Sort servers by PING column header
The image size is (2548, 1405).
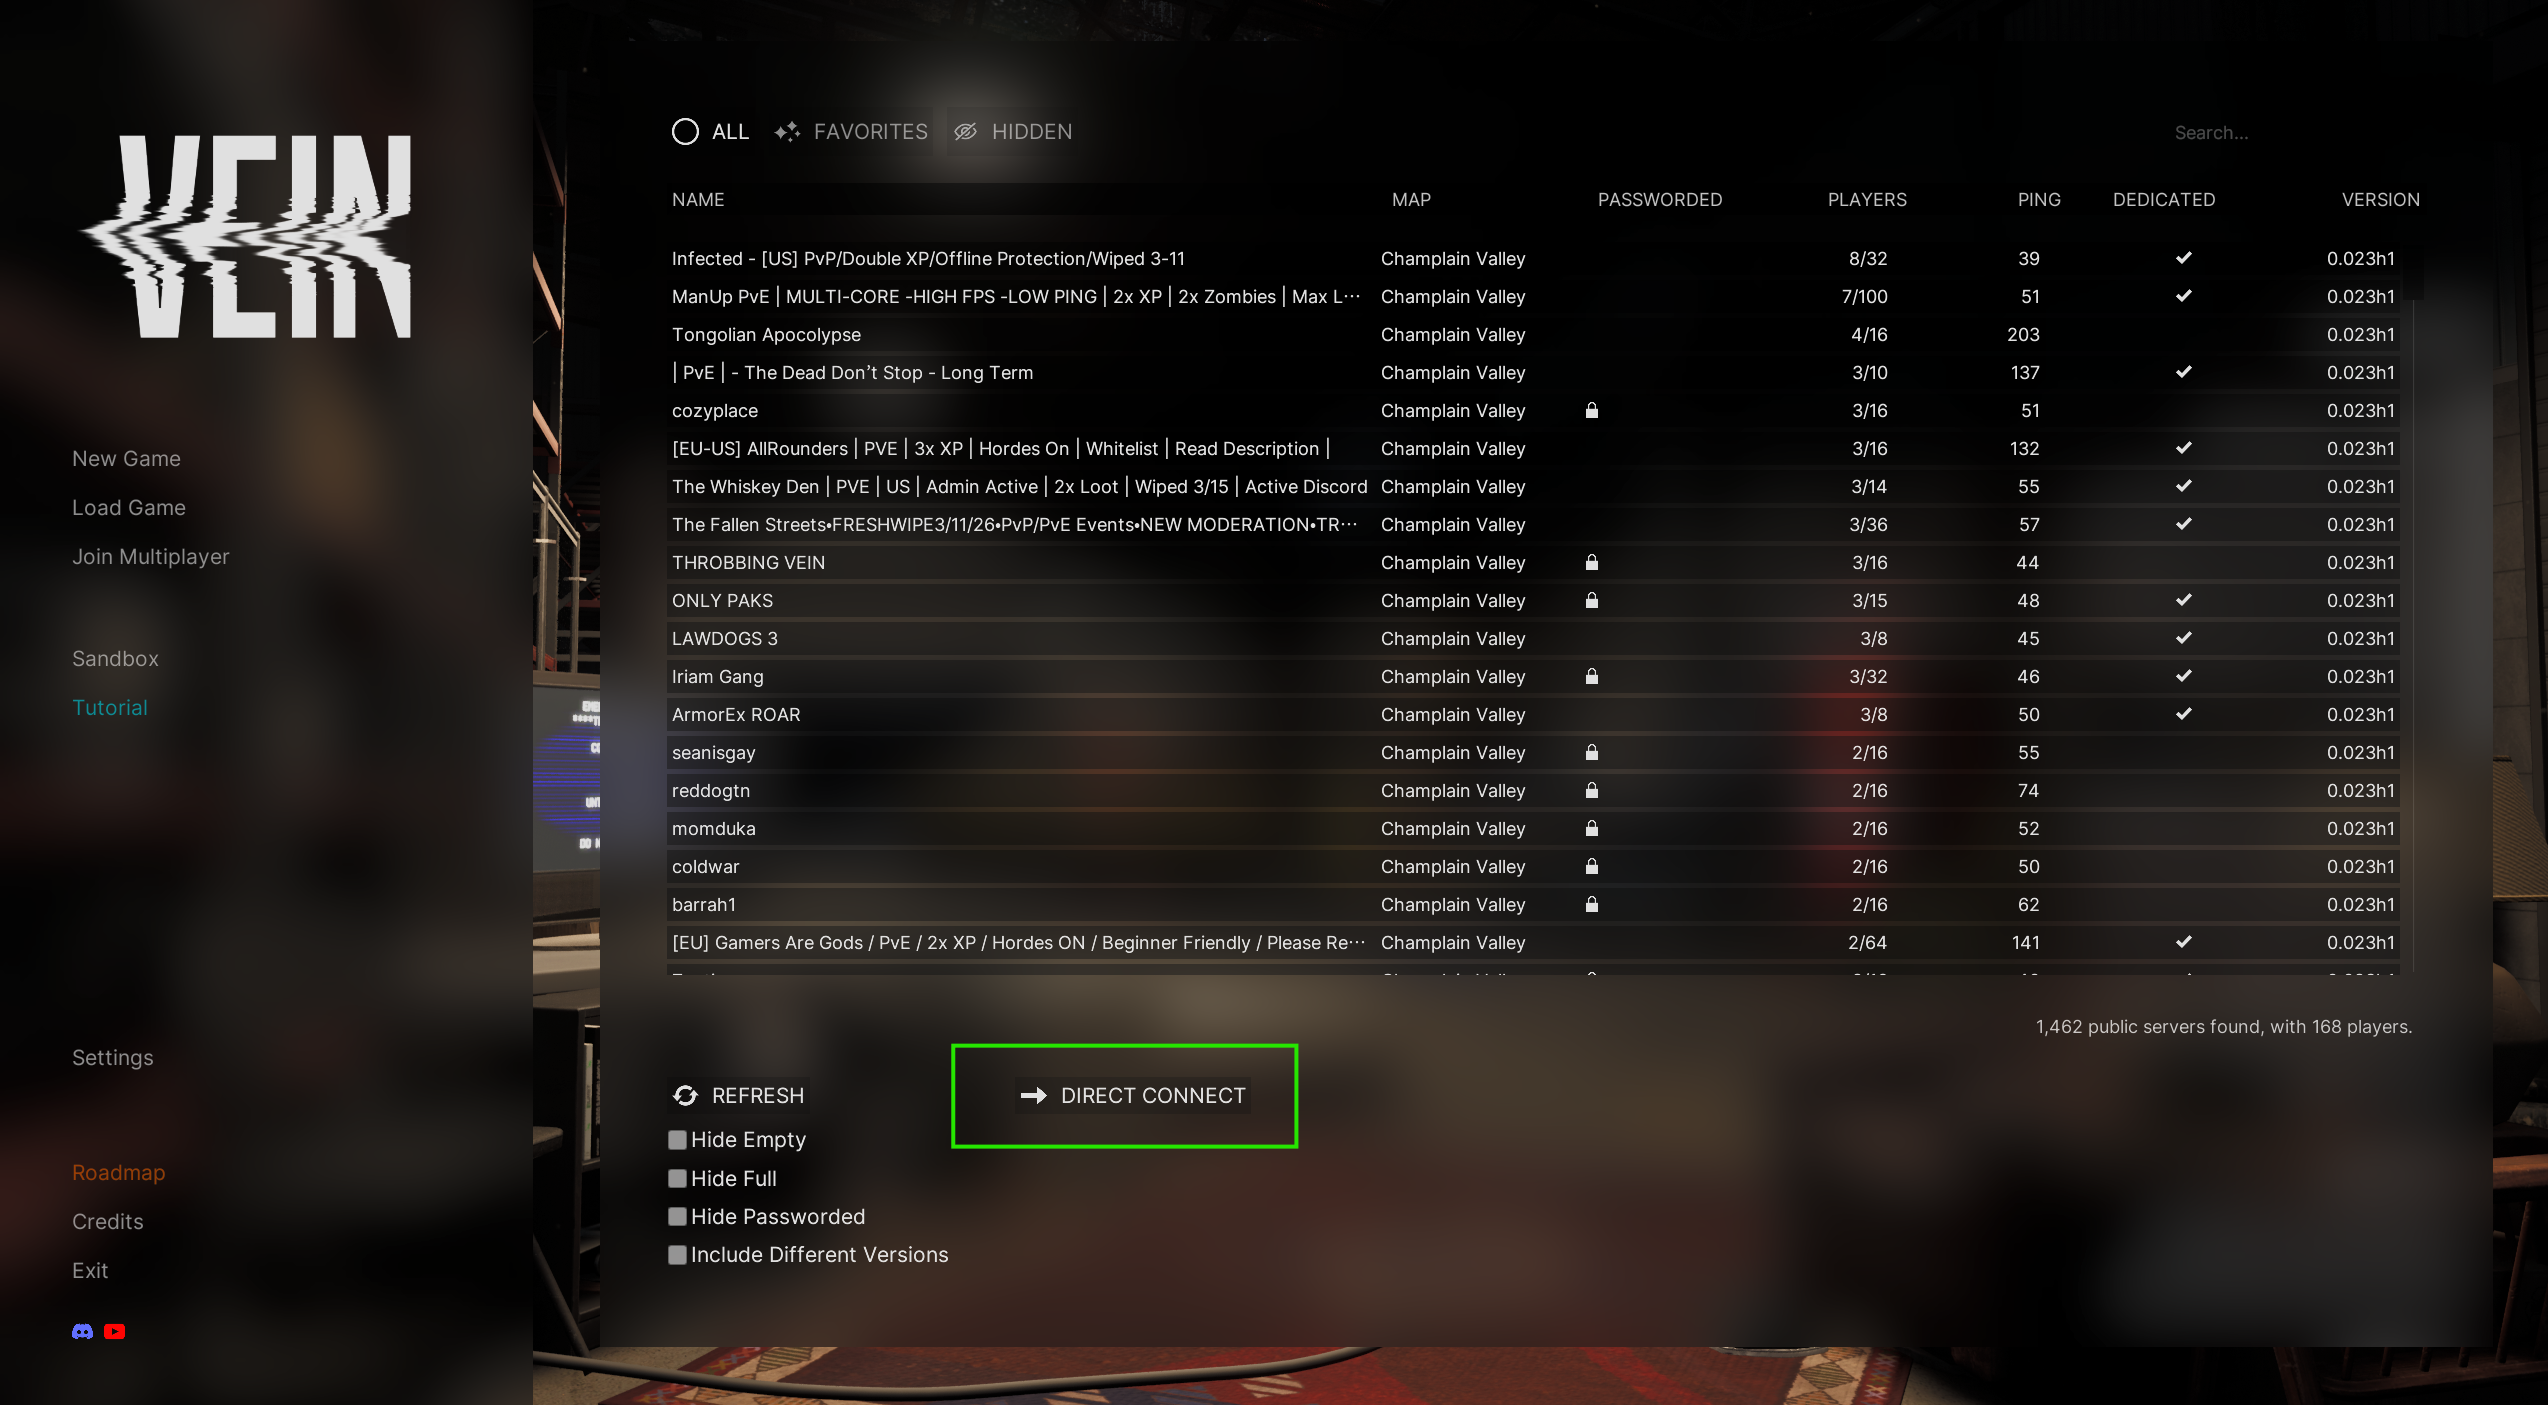tap(2039, 200)
